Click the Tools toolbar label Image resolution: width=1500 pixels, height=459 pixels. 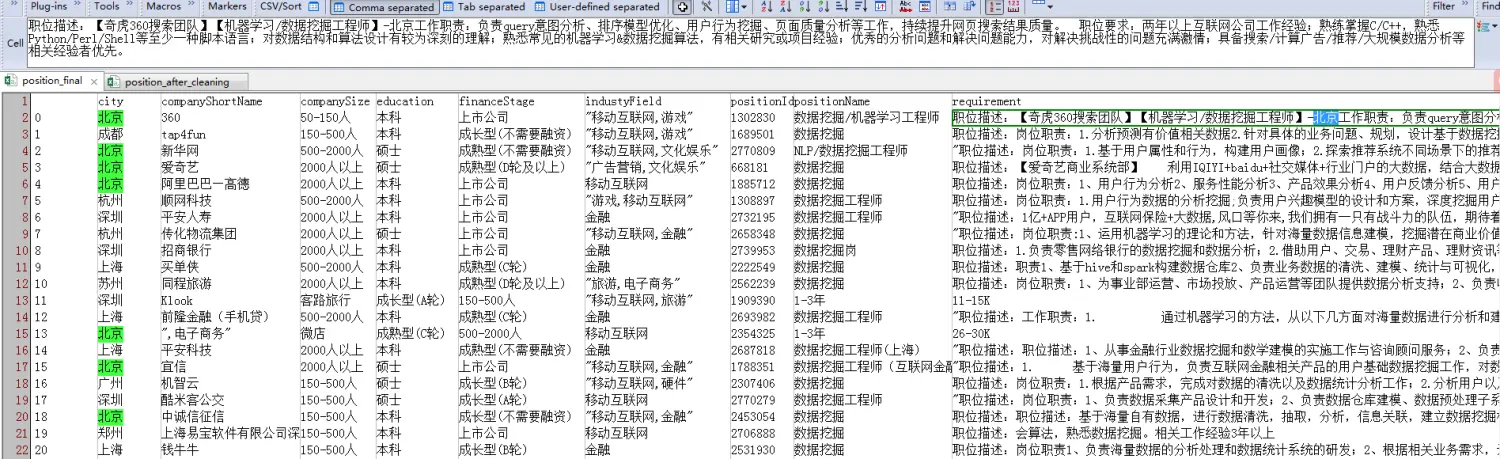[106, 6]
